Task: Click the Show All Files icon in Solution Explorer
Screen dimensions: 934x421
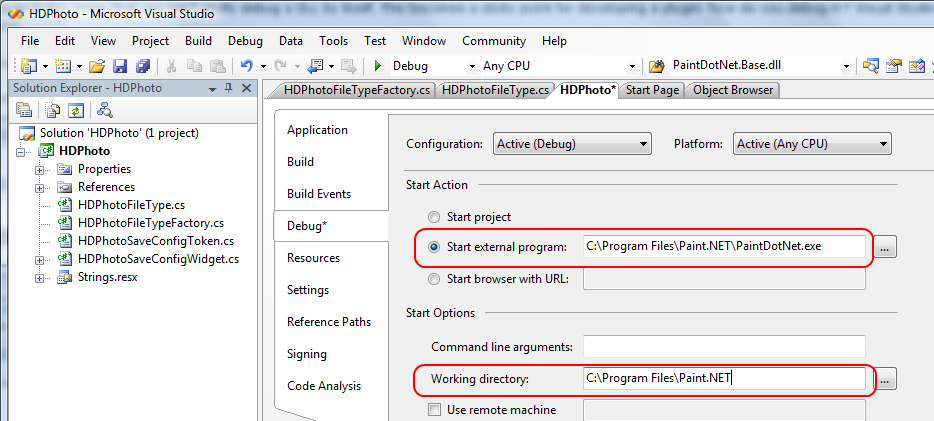Action: (53, 110)
